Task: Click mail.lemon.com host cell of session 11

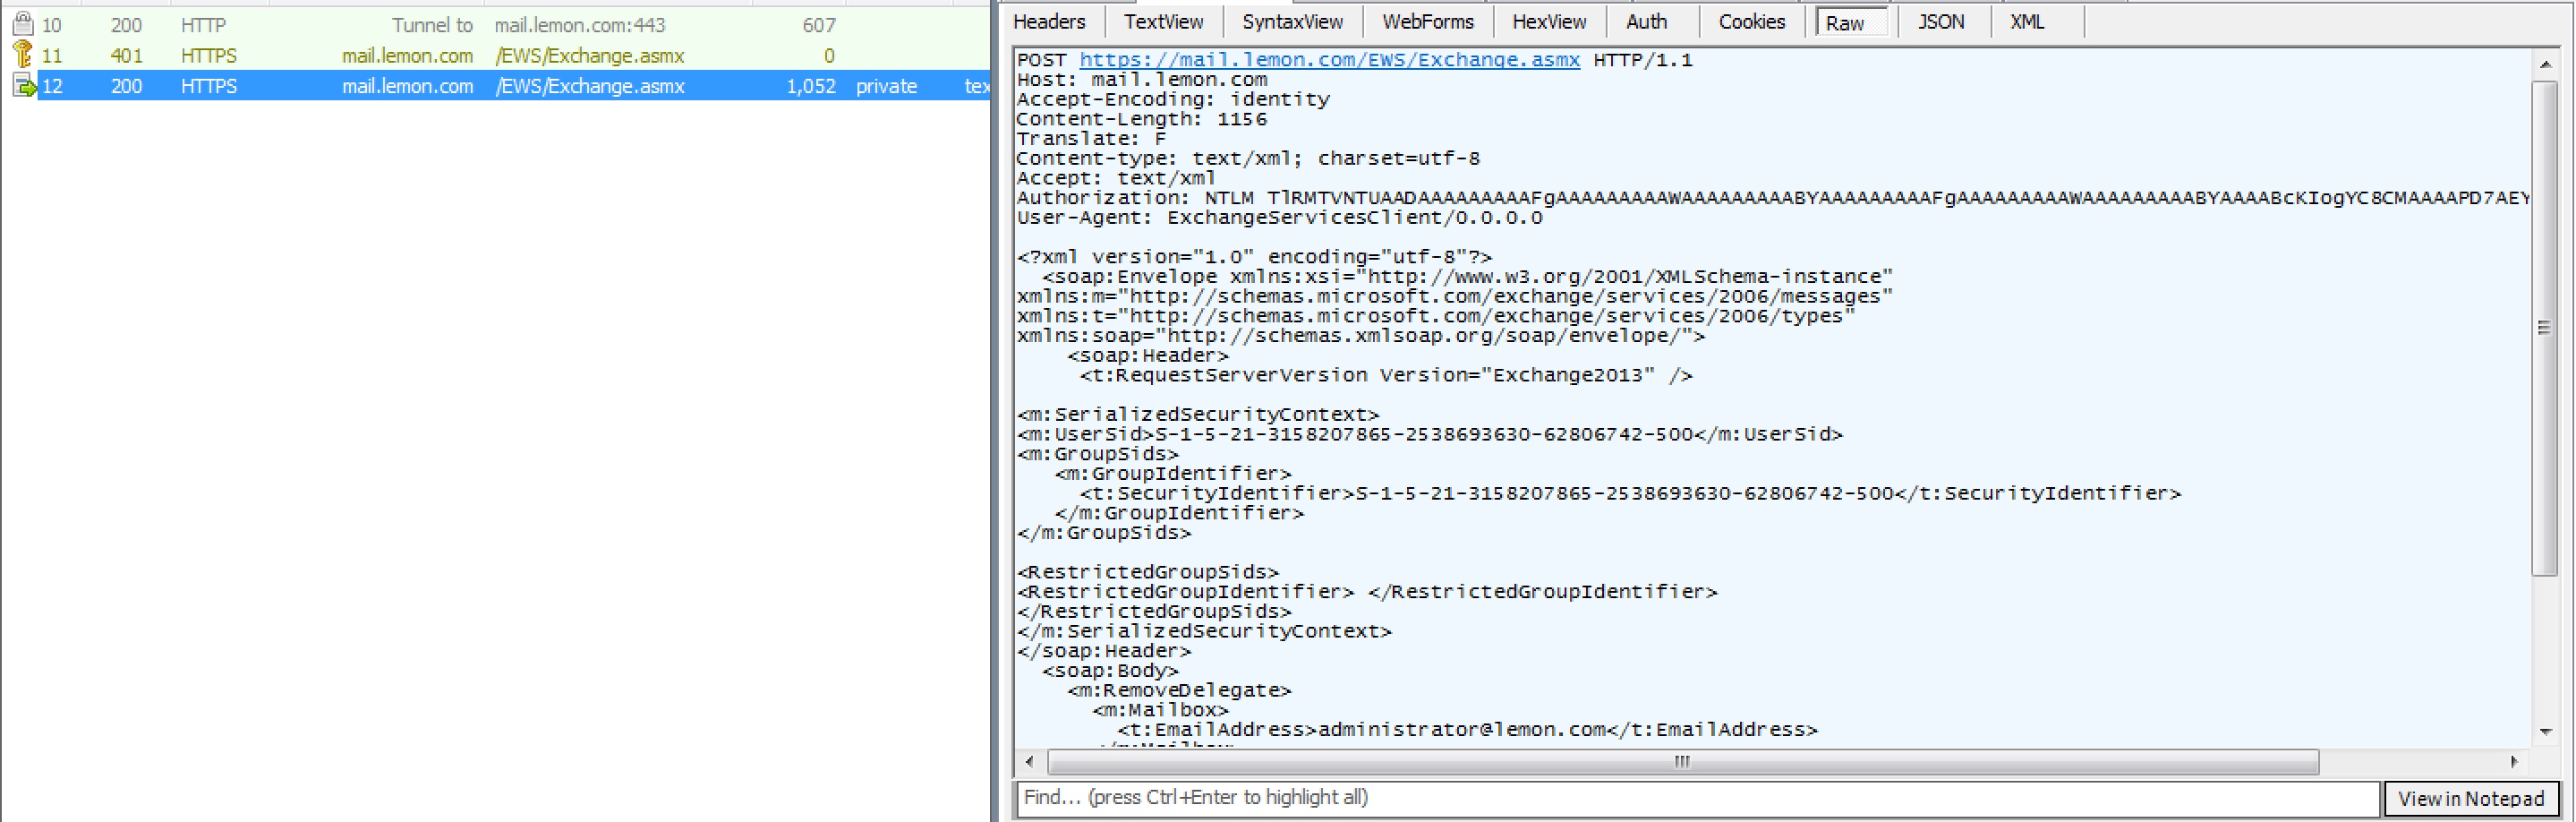Action: click(x=407, y=55)
